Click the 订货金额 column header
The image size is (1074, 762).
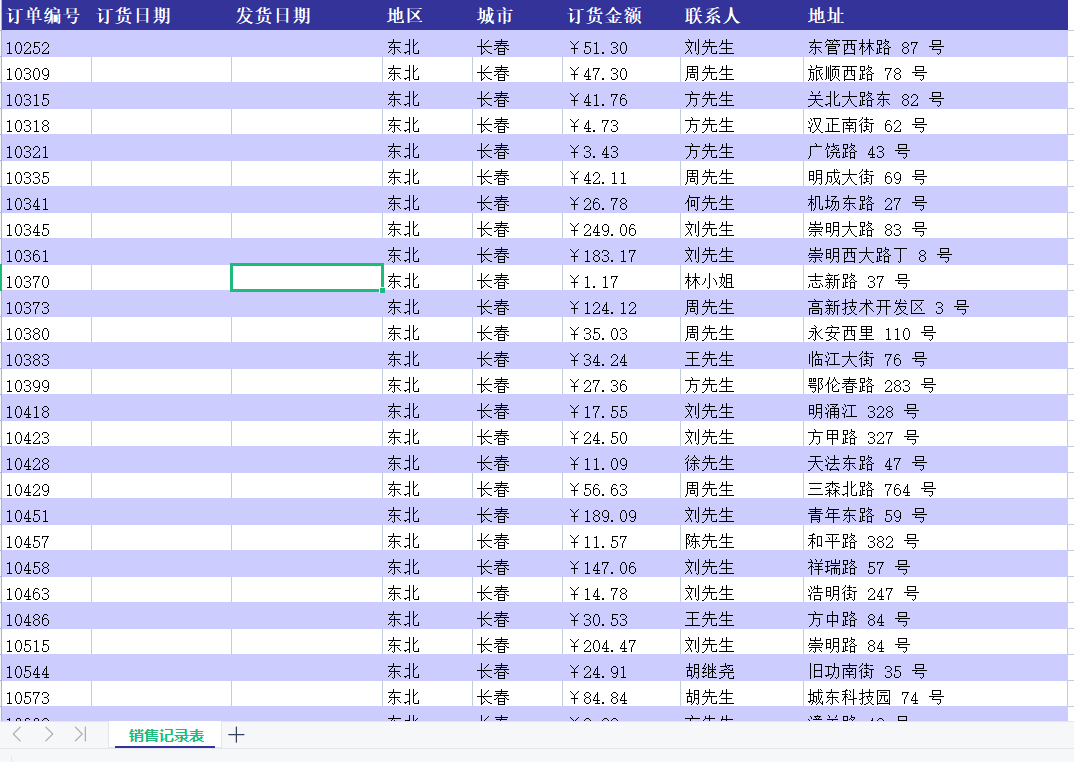(605, 16)
